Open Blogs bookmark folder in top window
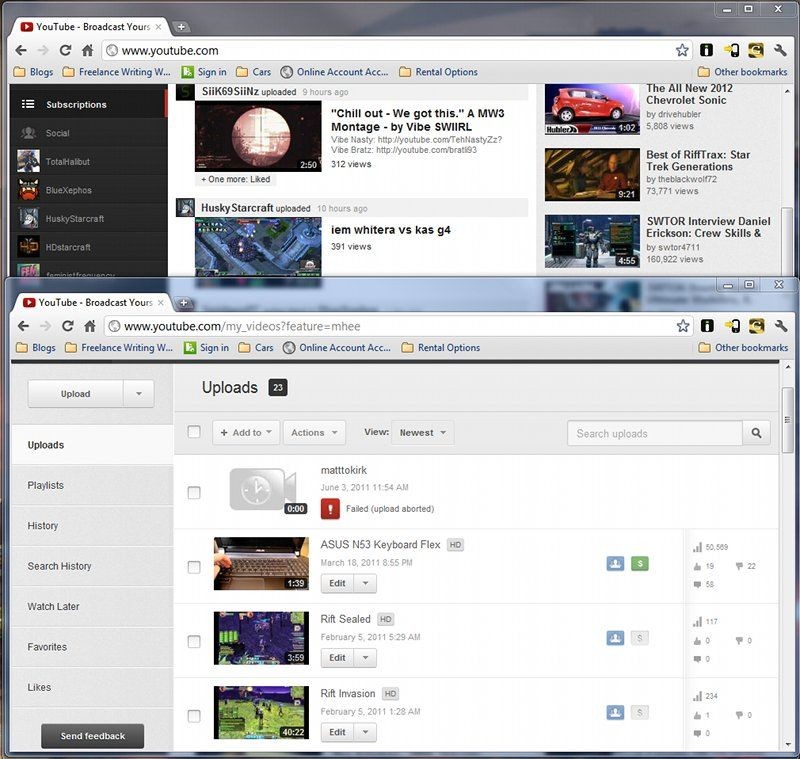 tap(34, 72)
